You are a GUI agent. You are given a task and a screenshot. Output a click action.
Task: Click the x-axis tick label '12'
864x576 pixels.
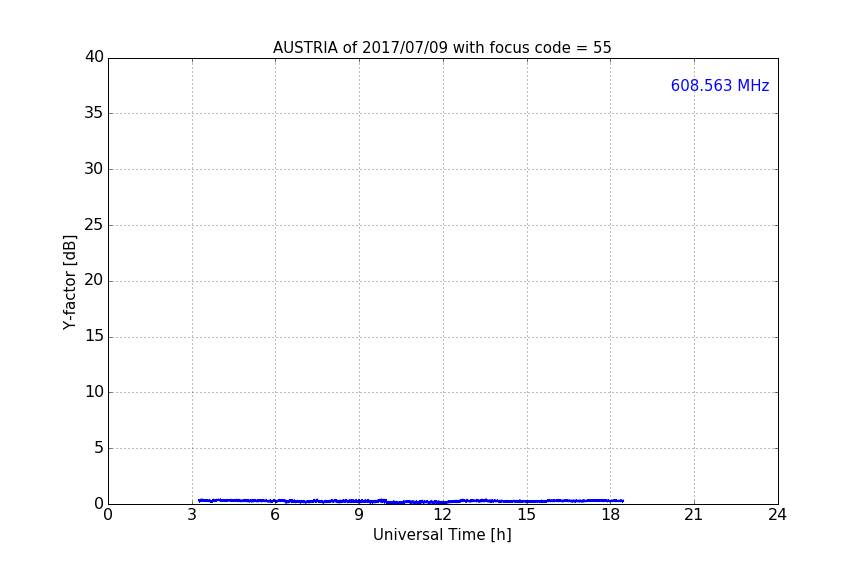pos(442,515)
